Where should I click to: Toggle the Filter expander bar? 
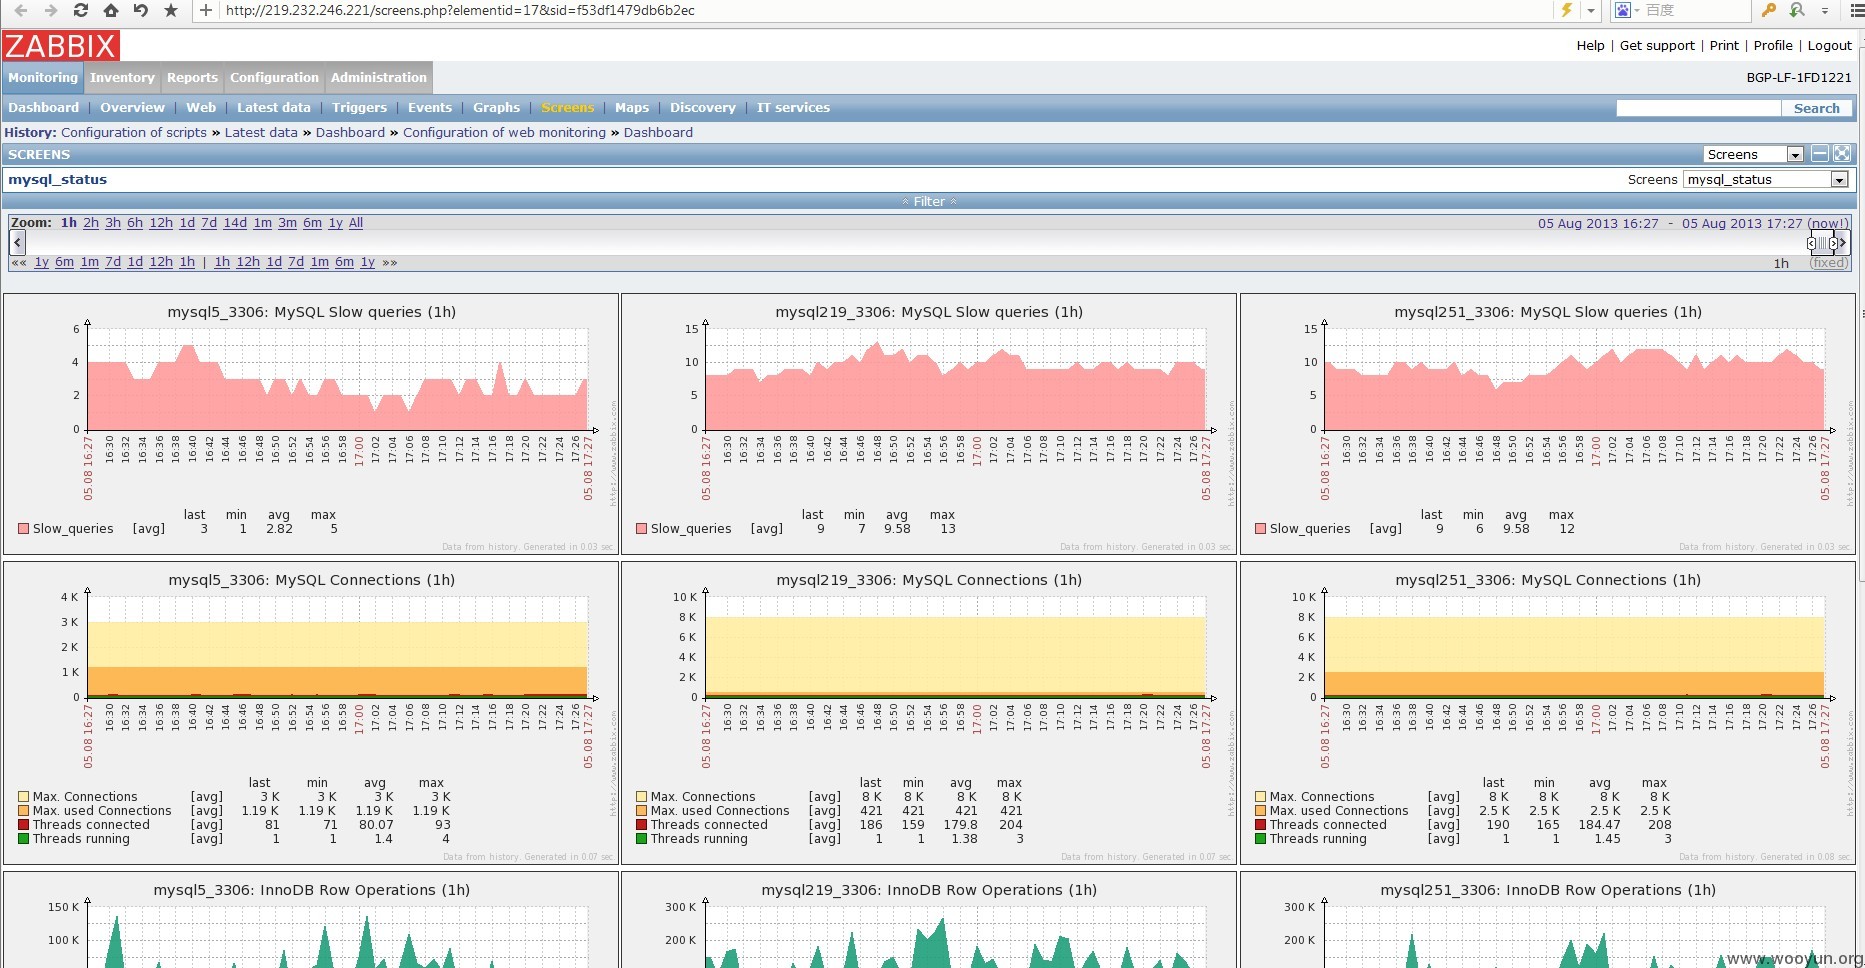[929, 201]
